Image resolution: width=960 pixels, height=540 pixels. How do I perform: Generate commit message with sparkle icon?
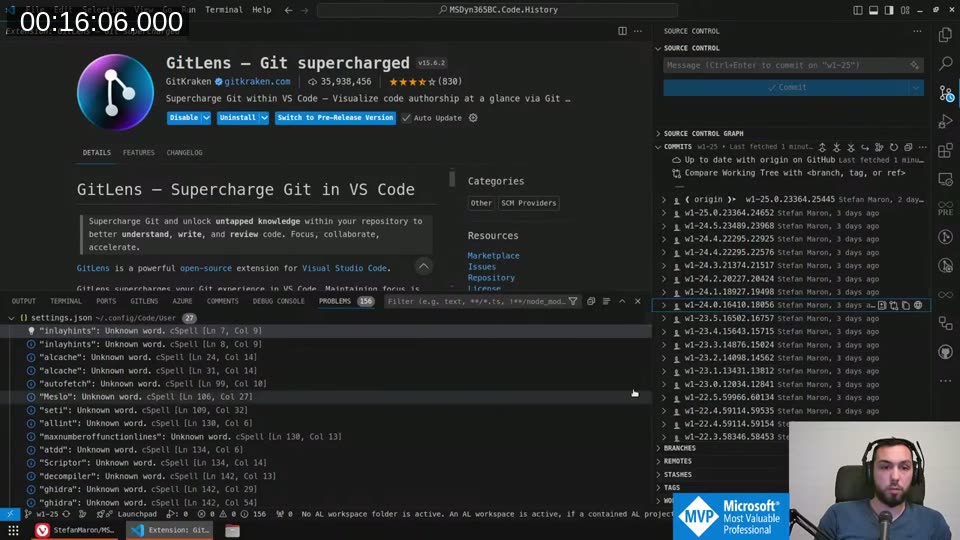914,65
